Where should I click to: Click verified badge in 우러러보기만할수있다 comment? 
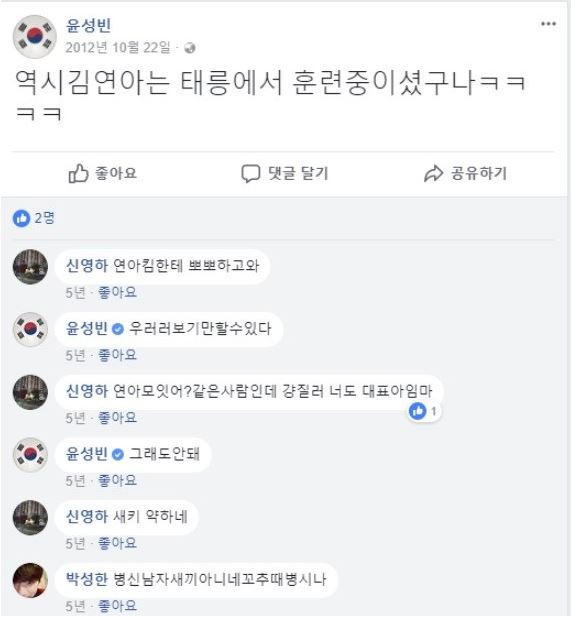click(117, 329)
